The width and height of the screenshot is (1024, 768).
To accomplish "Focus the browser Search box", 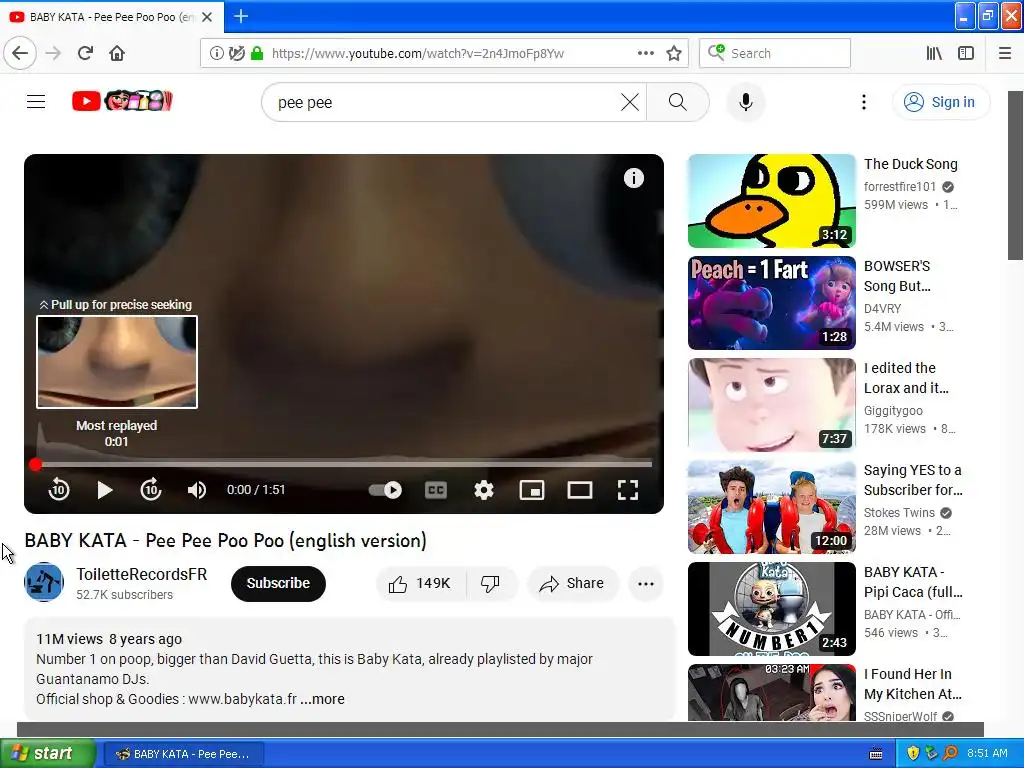I will click(775, 53).
